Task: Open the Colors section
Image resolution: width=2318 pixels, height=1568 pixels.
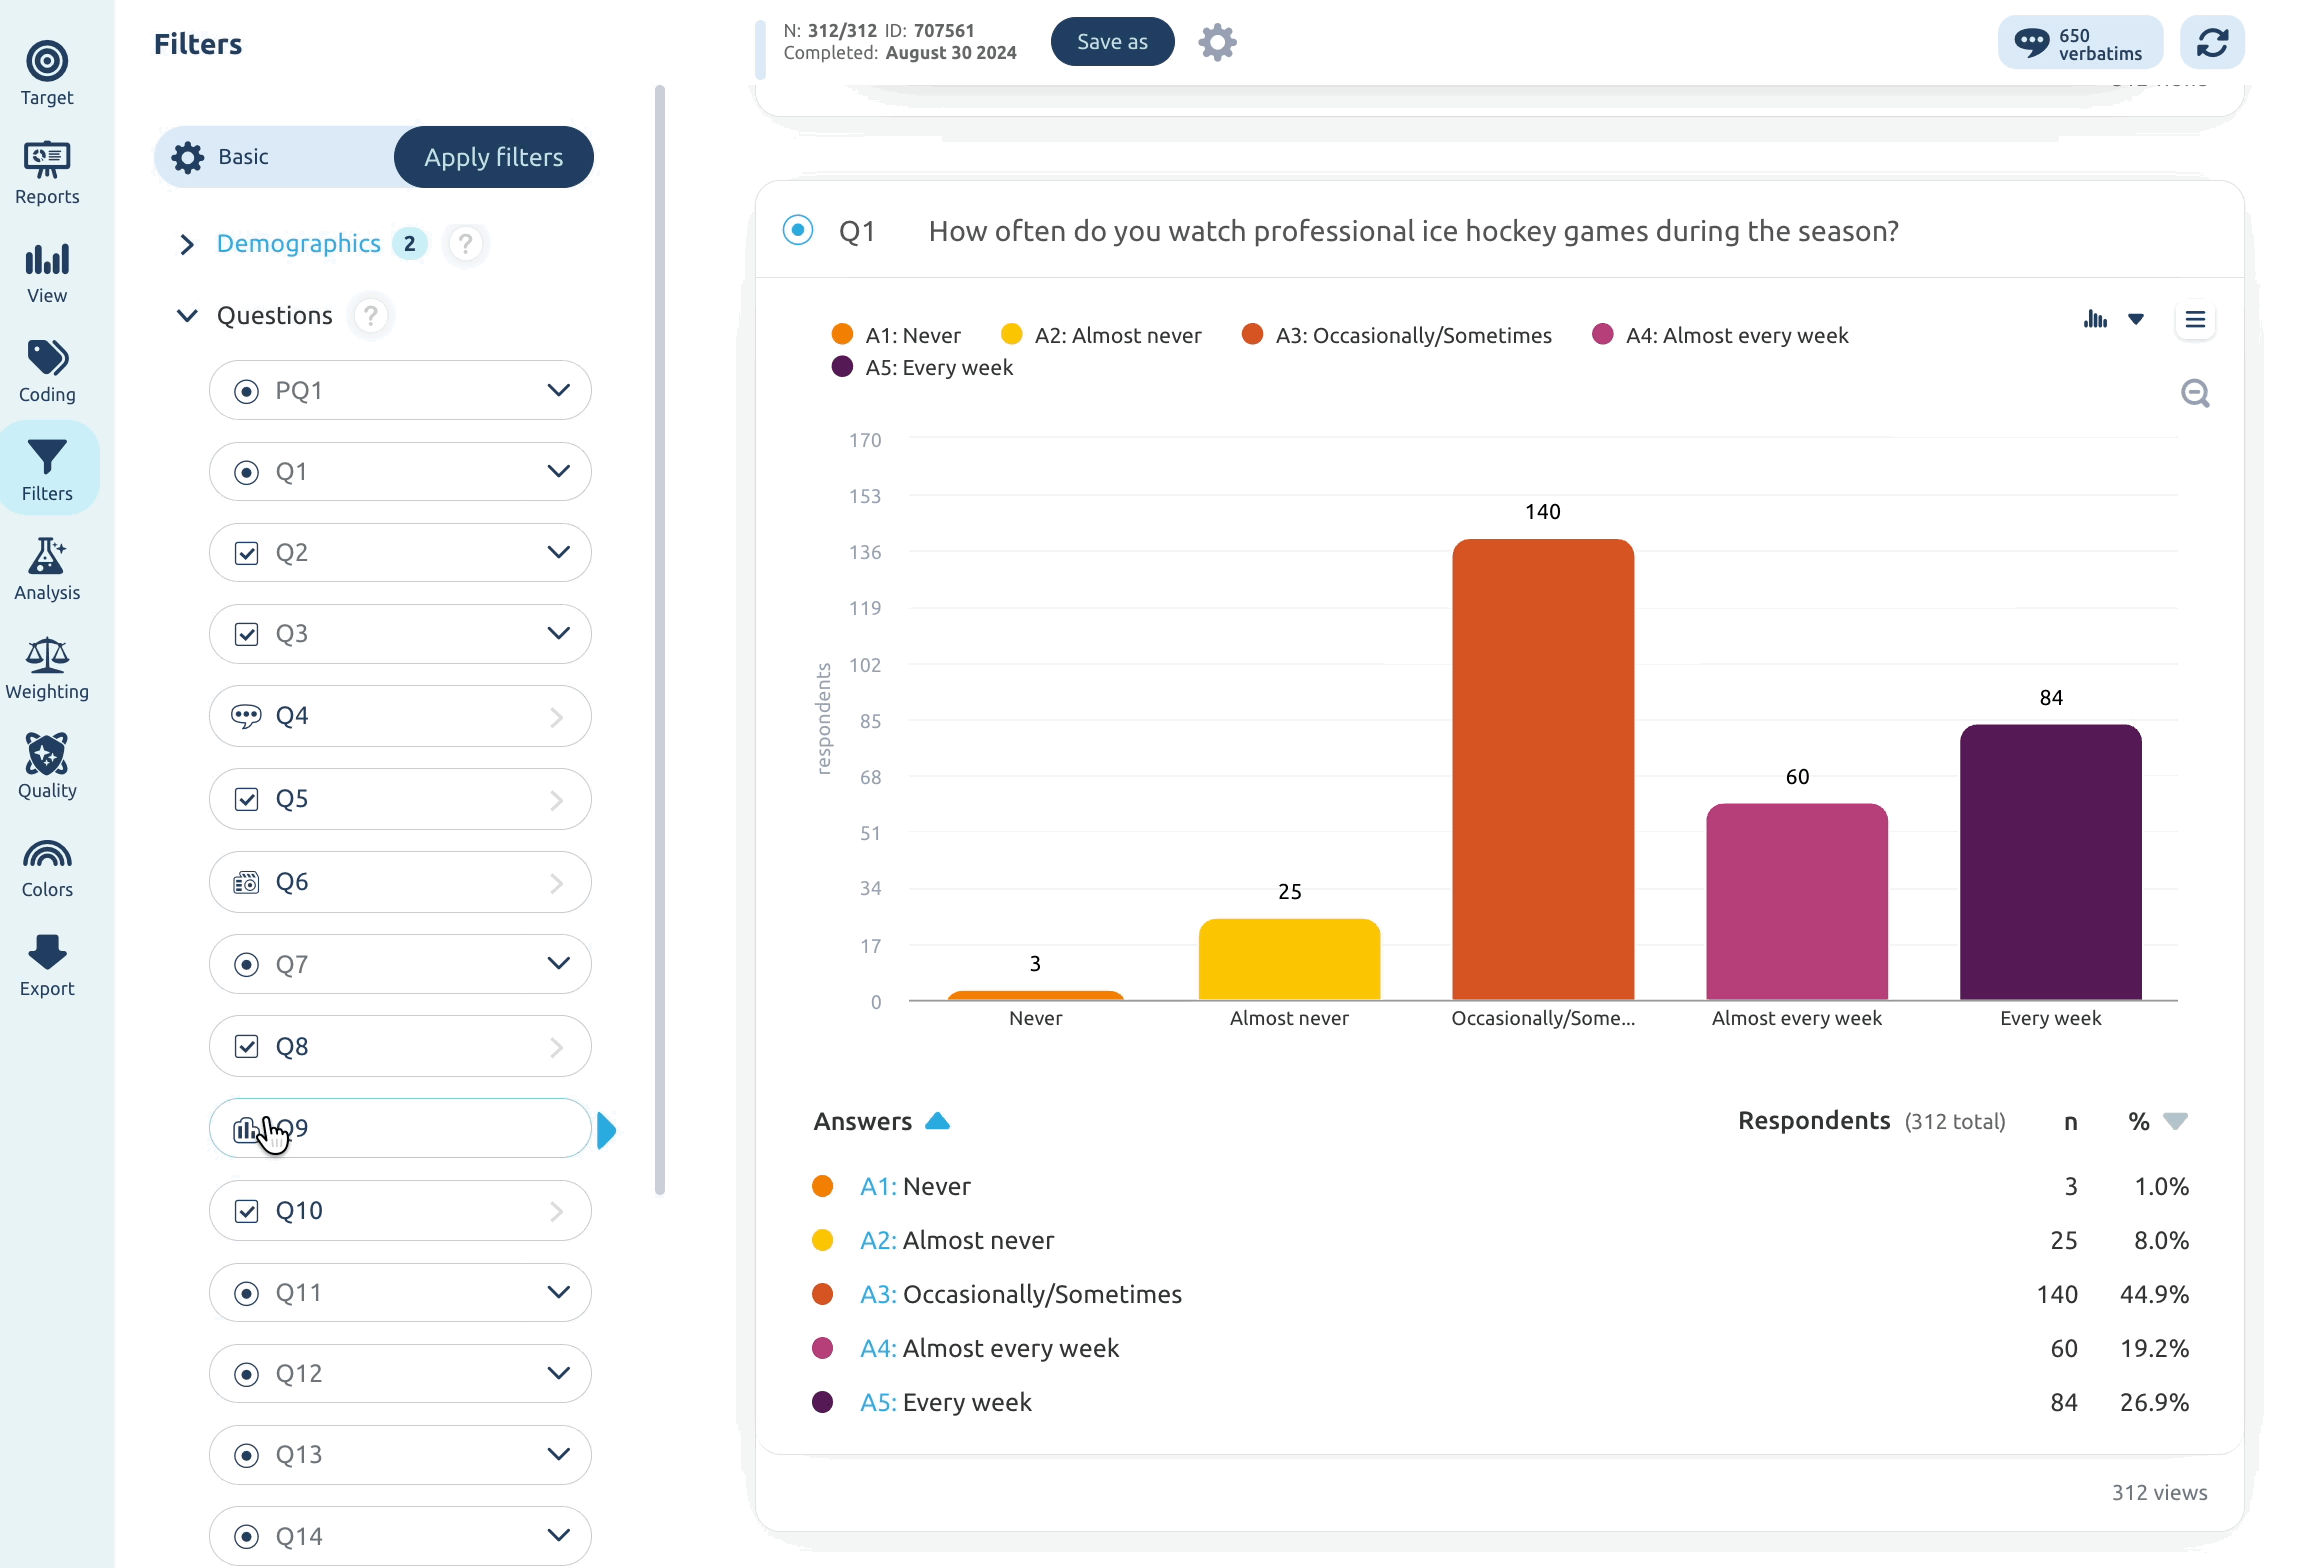Action: click(47, 866)
